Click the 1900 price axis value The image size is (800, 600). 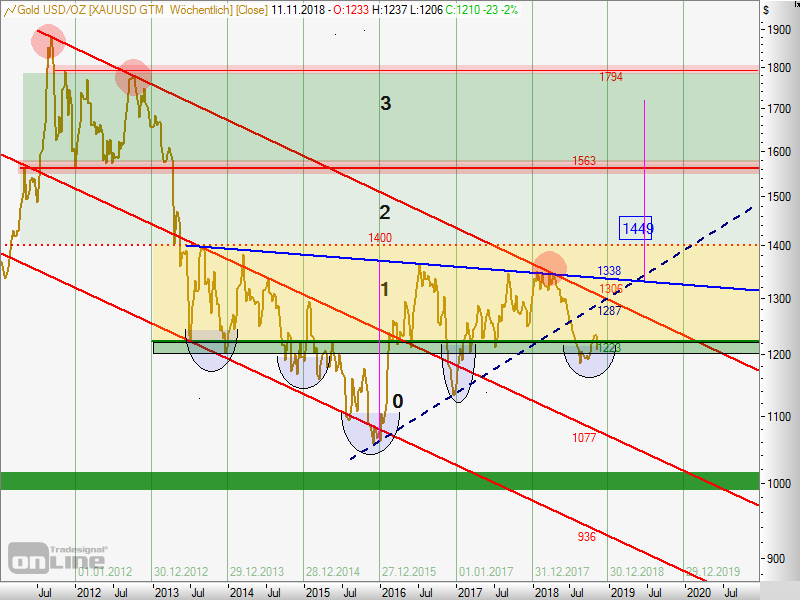pos(779,30)
